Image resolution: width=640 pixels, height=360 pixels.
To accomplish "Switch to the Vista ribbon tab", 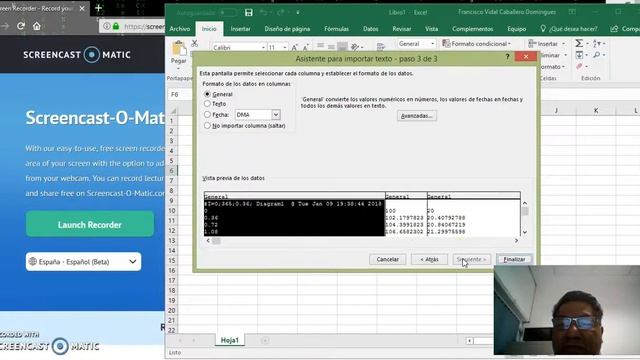I will pyautogui.click(x=431, y=29).
